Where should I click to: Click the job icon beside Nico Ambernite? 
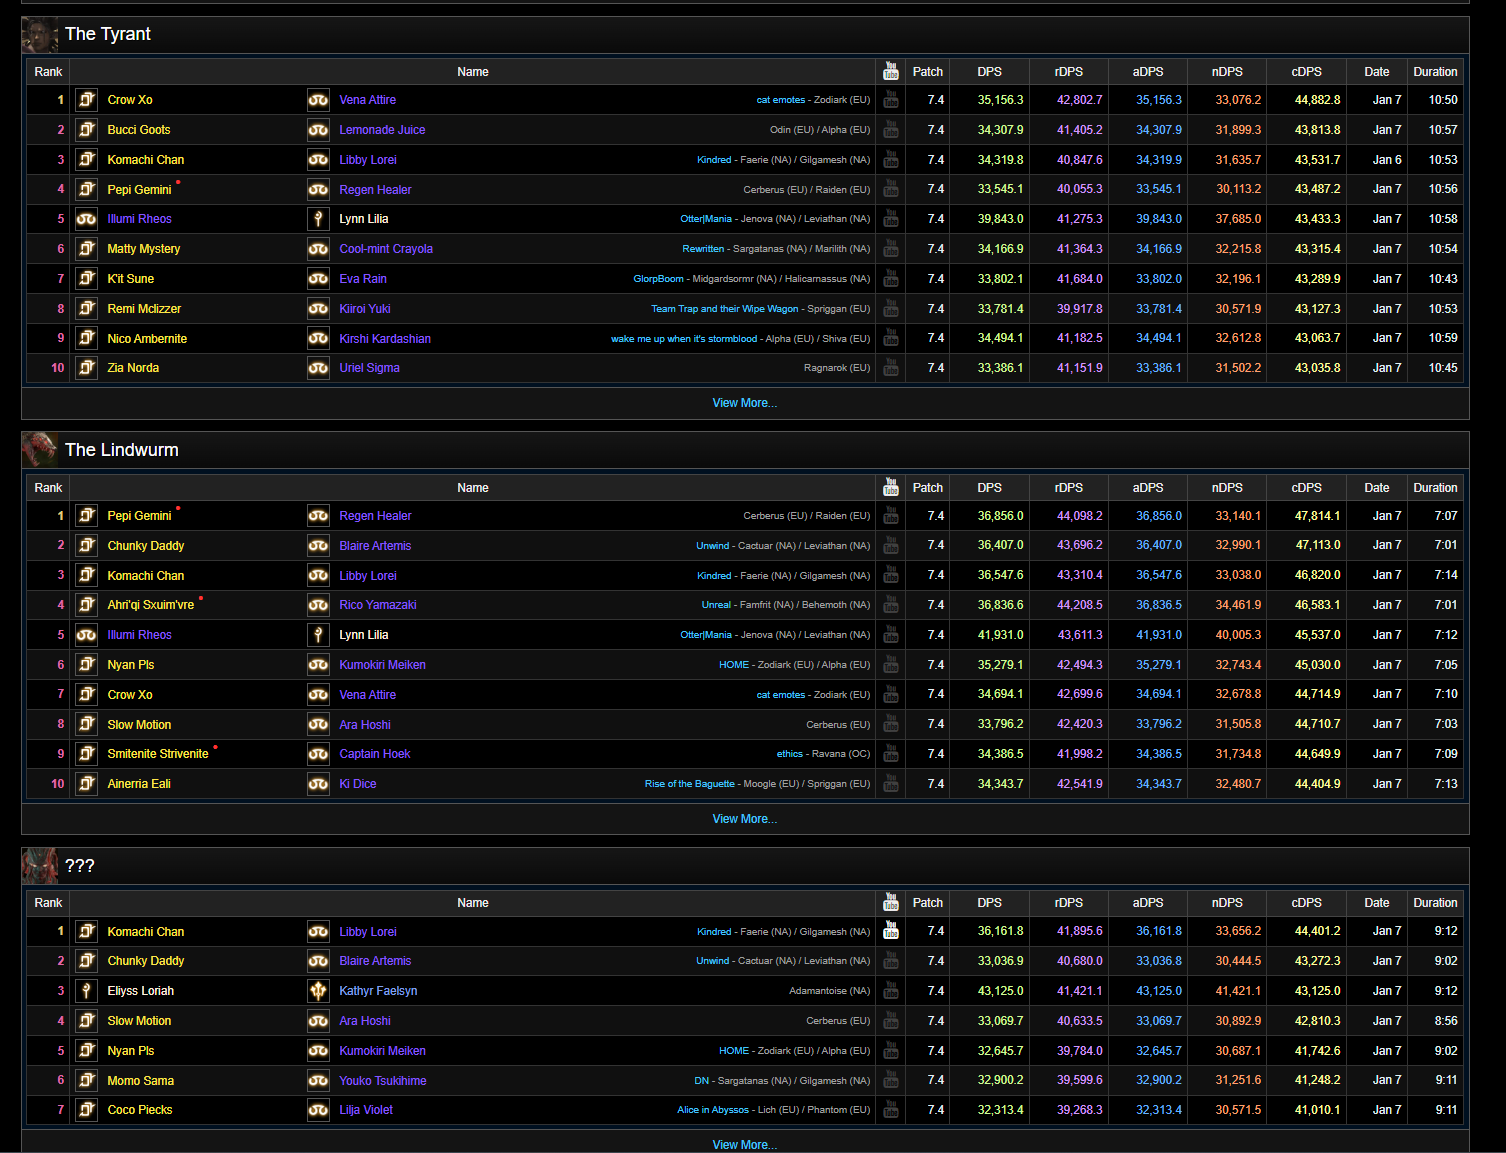tap(87, 338)
